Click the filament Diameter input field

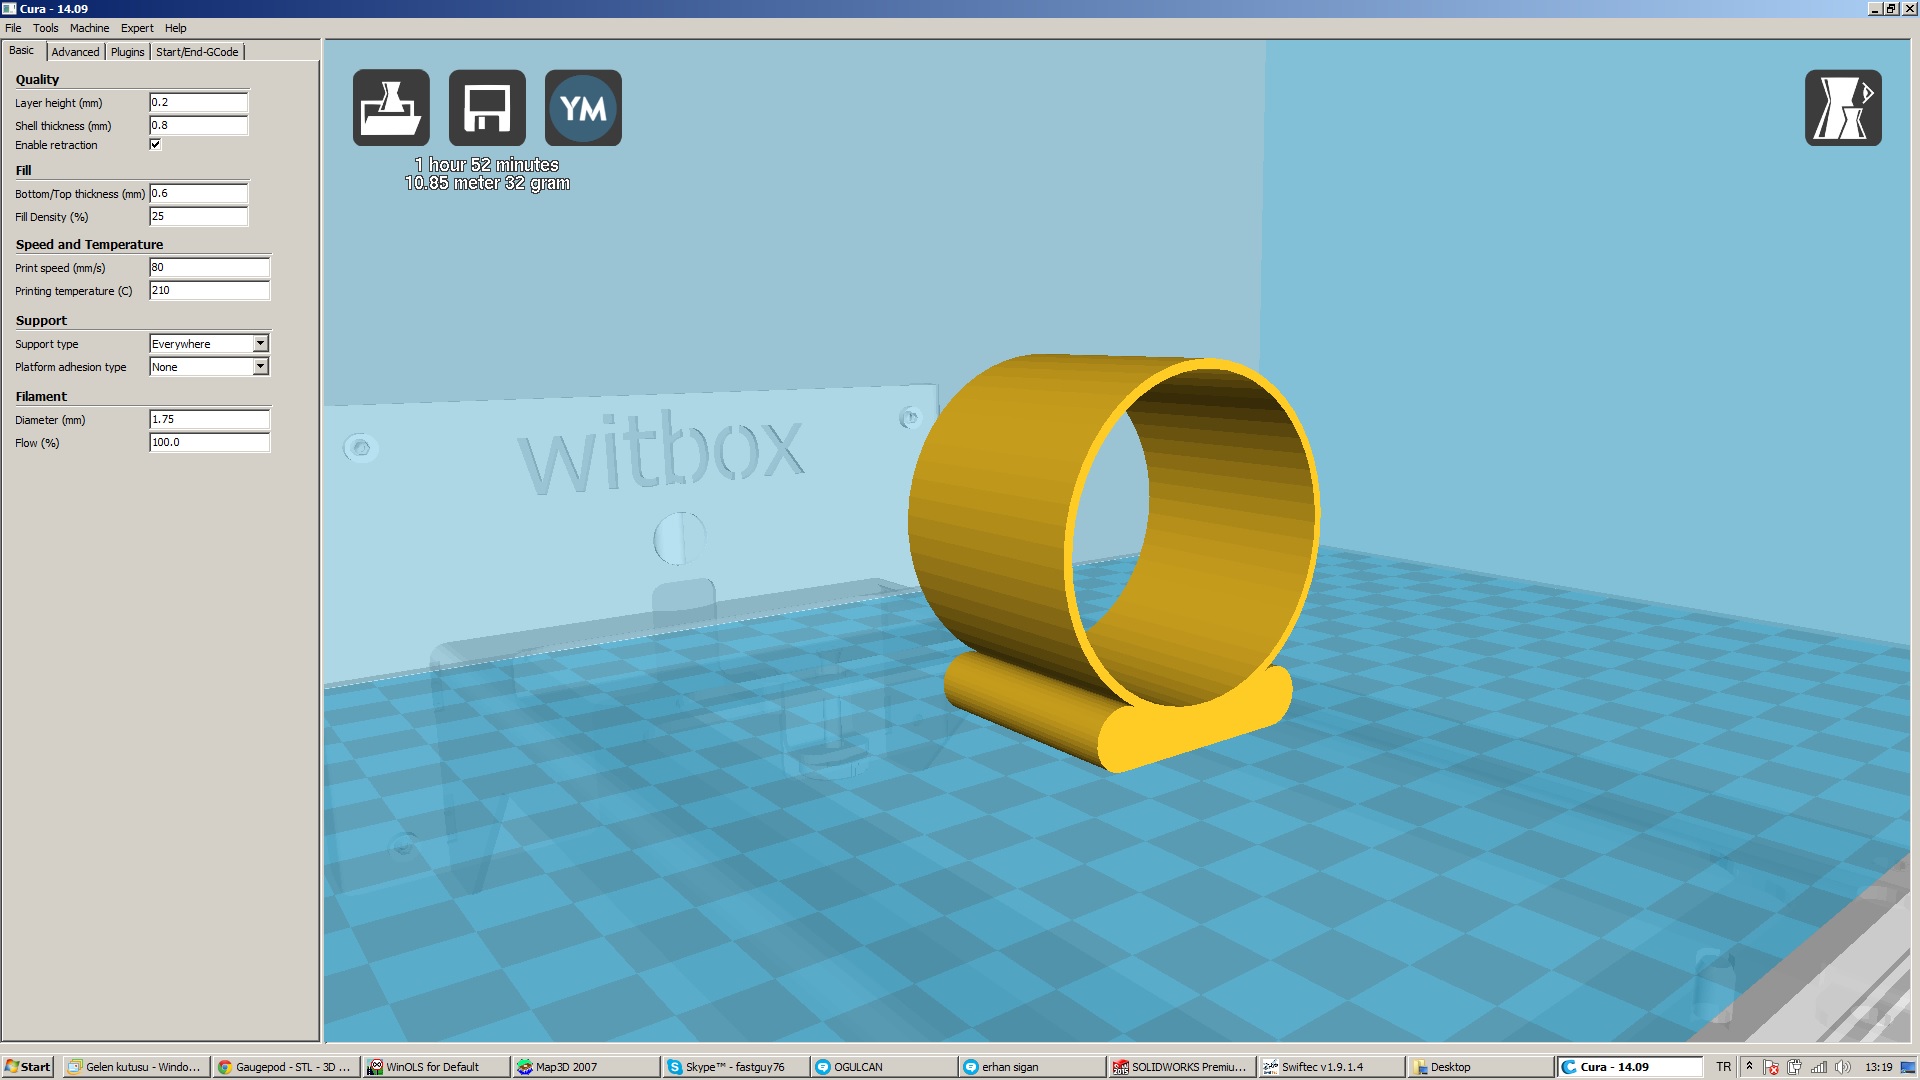tap(209, 419)
